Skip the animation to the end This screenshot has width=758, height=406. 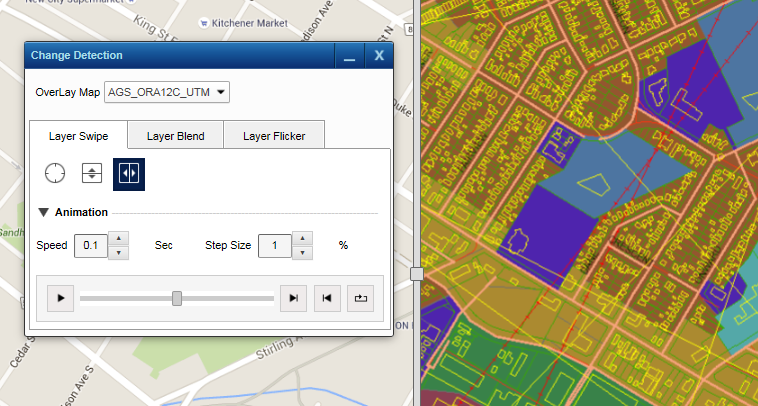(293, 298)
